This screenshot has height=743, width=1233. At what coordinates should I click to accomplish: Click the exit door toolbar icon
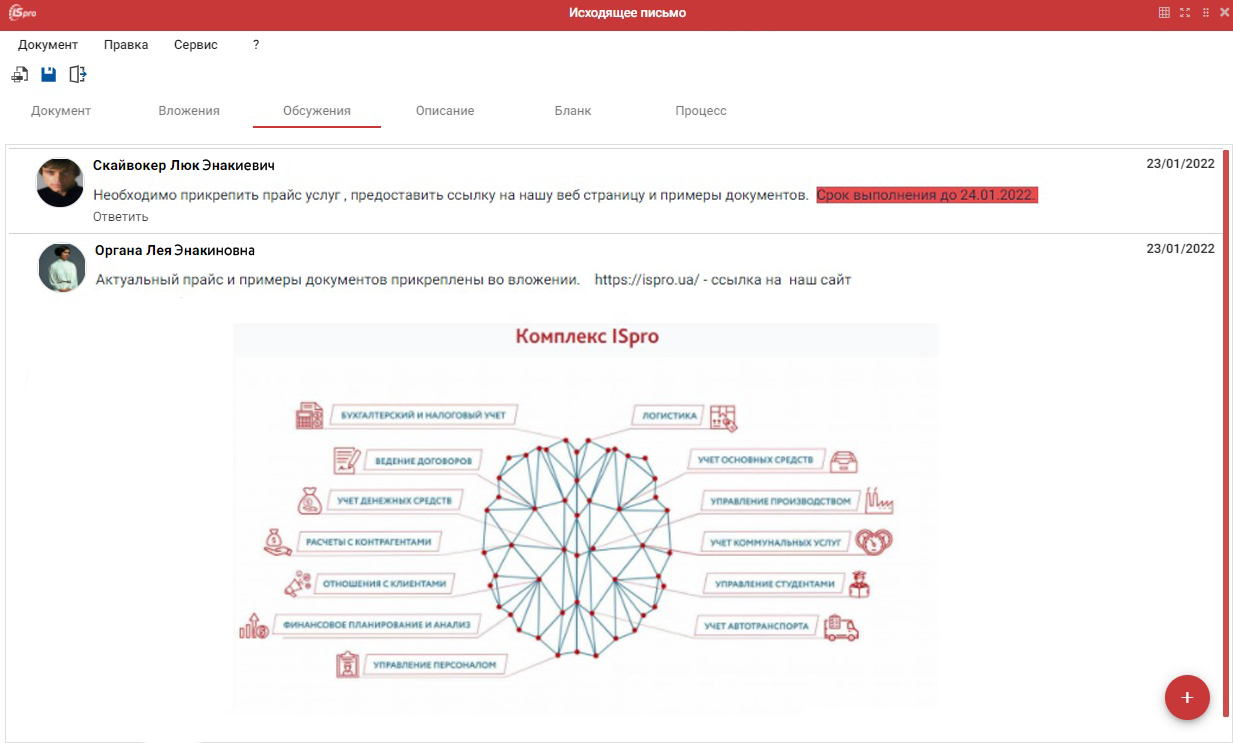click(78, 74)
